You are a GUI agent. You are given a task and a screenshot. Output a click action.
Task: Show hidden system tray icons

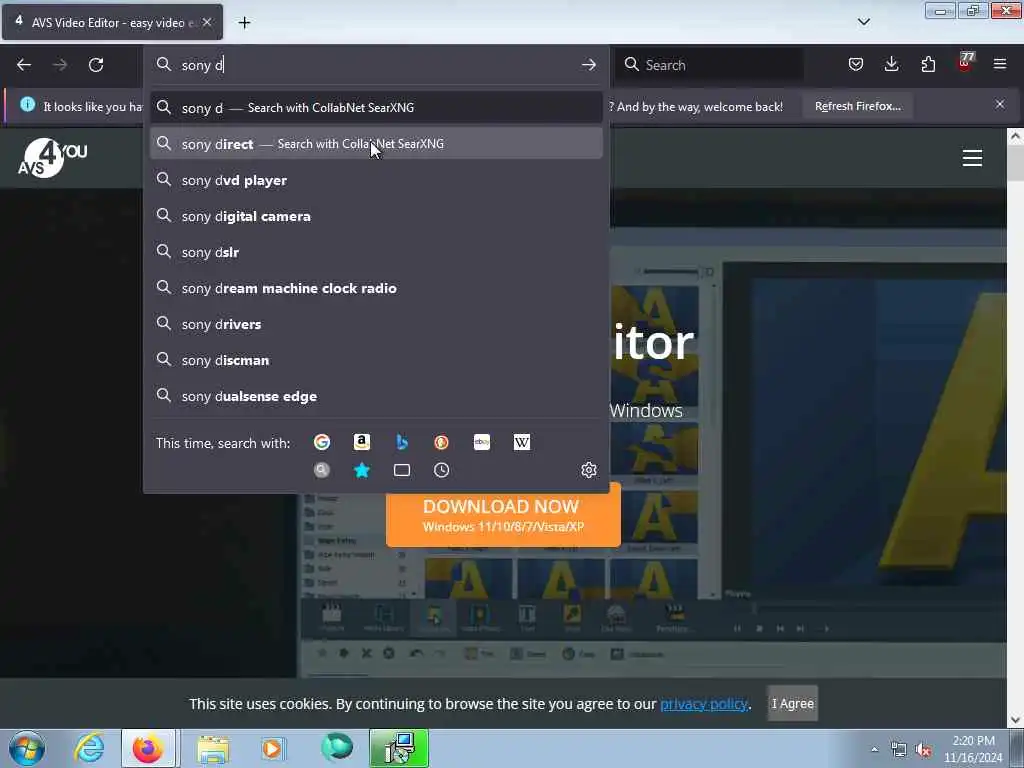coord(874,749)
